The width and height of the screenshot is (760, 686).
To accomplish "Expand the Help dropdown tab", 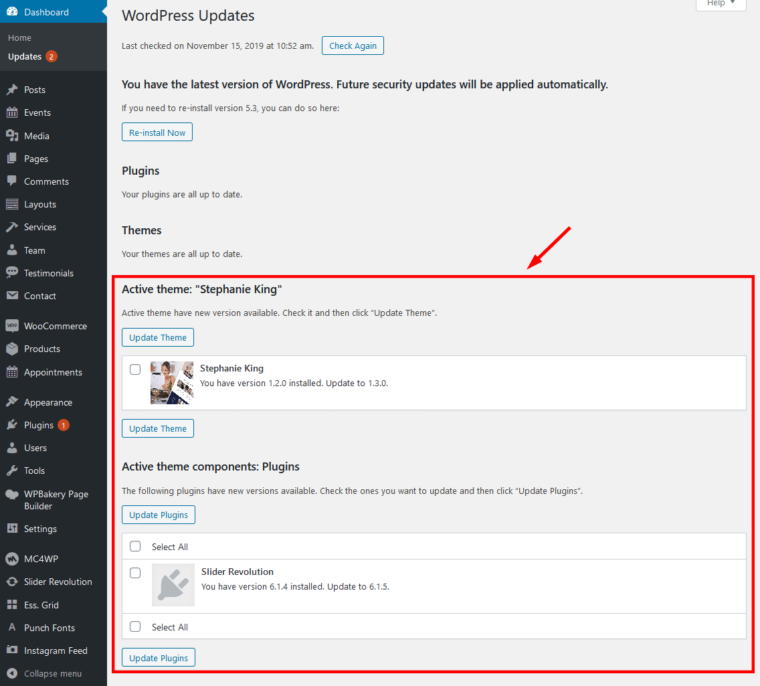I will [720, 4].
